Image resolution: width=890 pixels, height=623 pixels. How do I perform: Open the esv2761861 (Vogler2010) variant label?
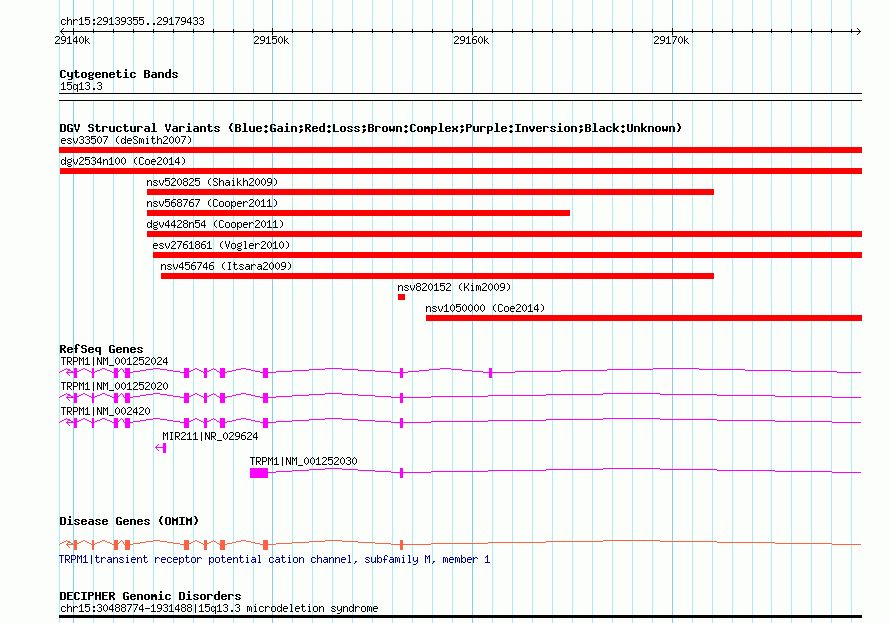pos(221,245)
